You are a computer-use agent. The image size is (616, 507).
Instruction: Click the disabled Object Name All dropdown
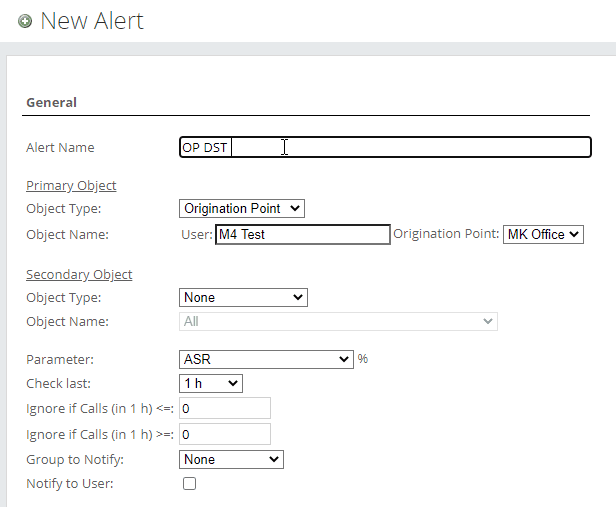(x=338, y=322)
